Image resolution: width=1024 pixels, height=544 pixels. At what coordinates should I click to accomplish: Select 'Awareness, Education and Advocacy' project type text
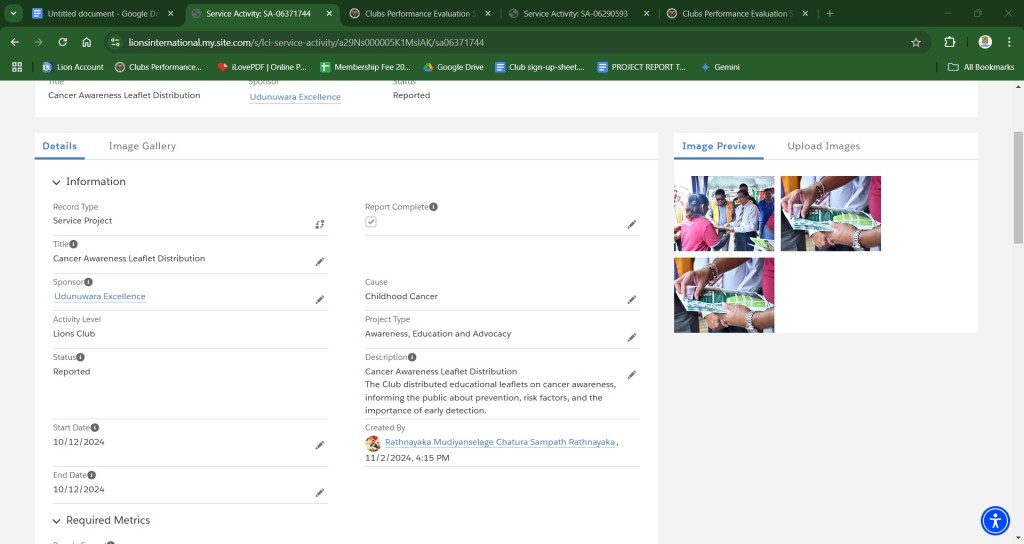(x=438, y=334)
